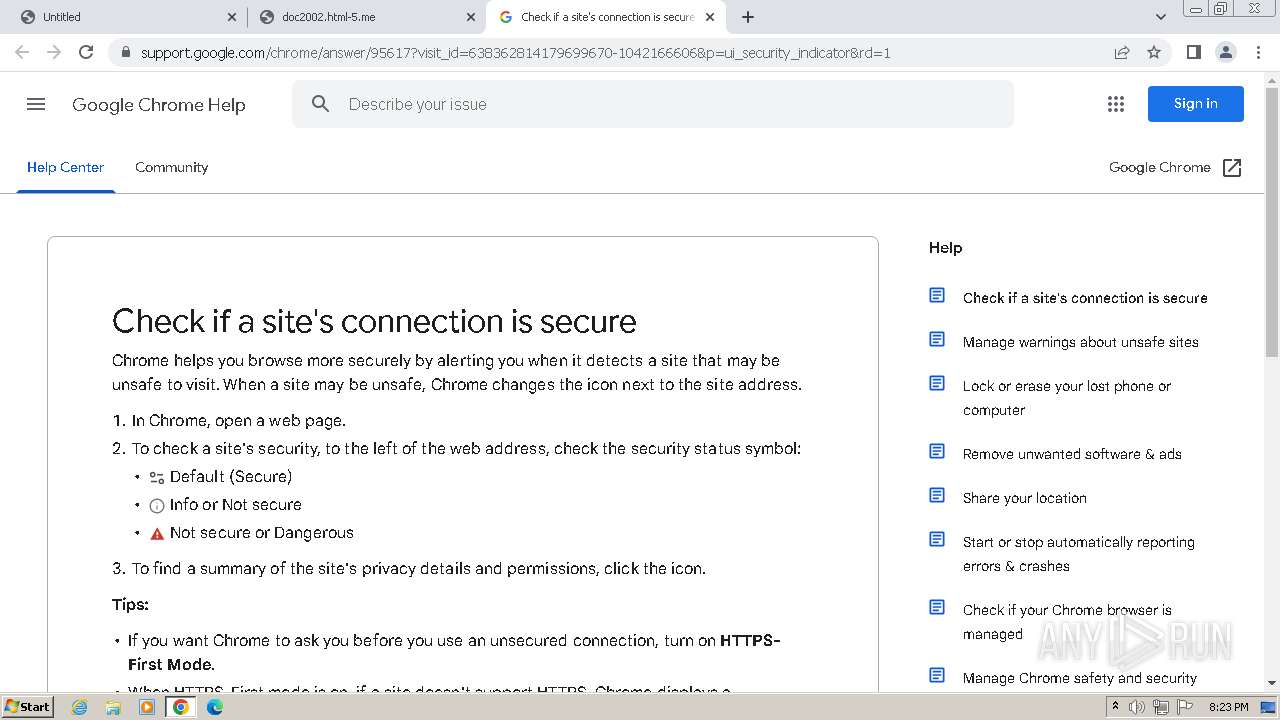This screenshot has height=720, width=1280.
Task: Type in Describe your issue field
Action: [652, 104]
